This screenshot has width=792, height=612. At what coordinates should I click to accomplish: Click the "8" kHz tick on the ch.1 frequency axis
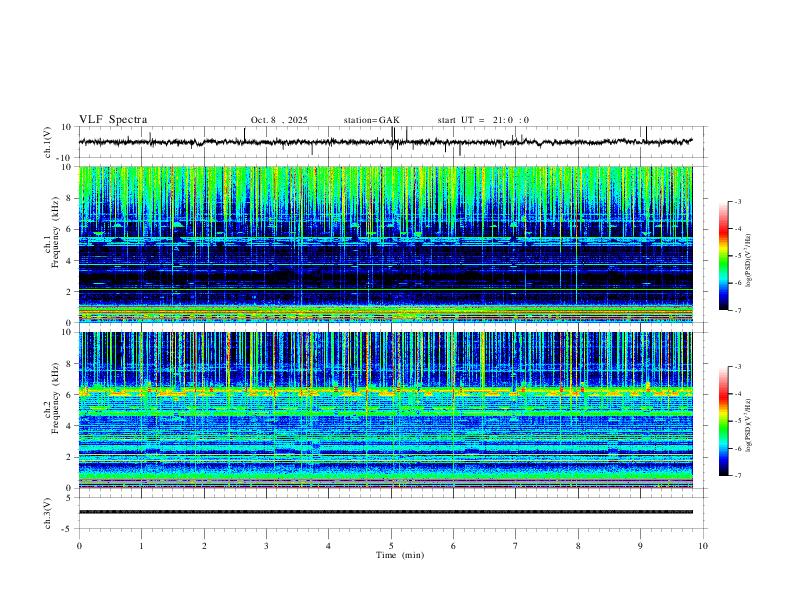[x=70, y=198]
